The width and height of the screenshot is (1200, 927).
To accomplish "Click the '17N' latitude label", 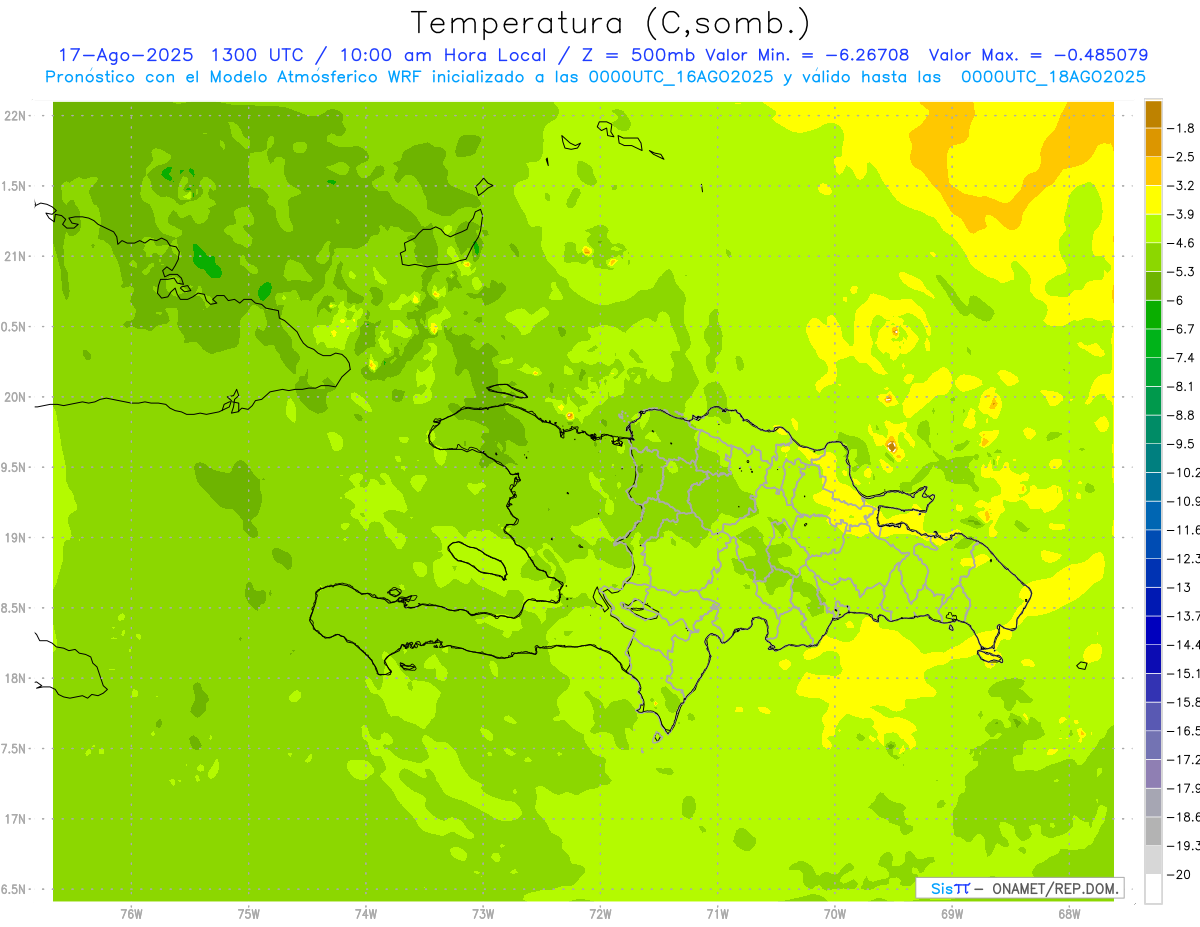I will [x=15, y=819].
